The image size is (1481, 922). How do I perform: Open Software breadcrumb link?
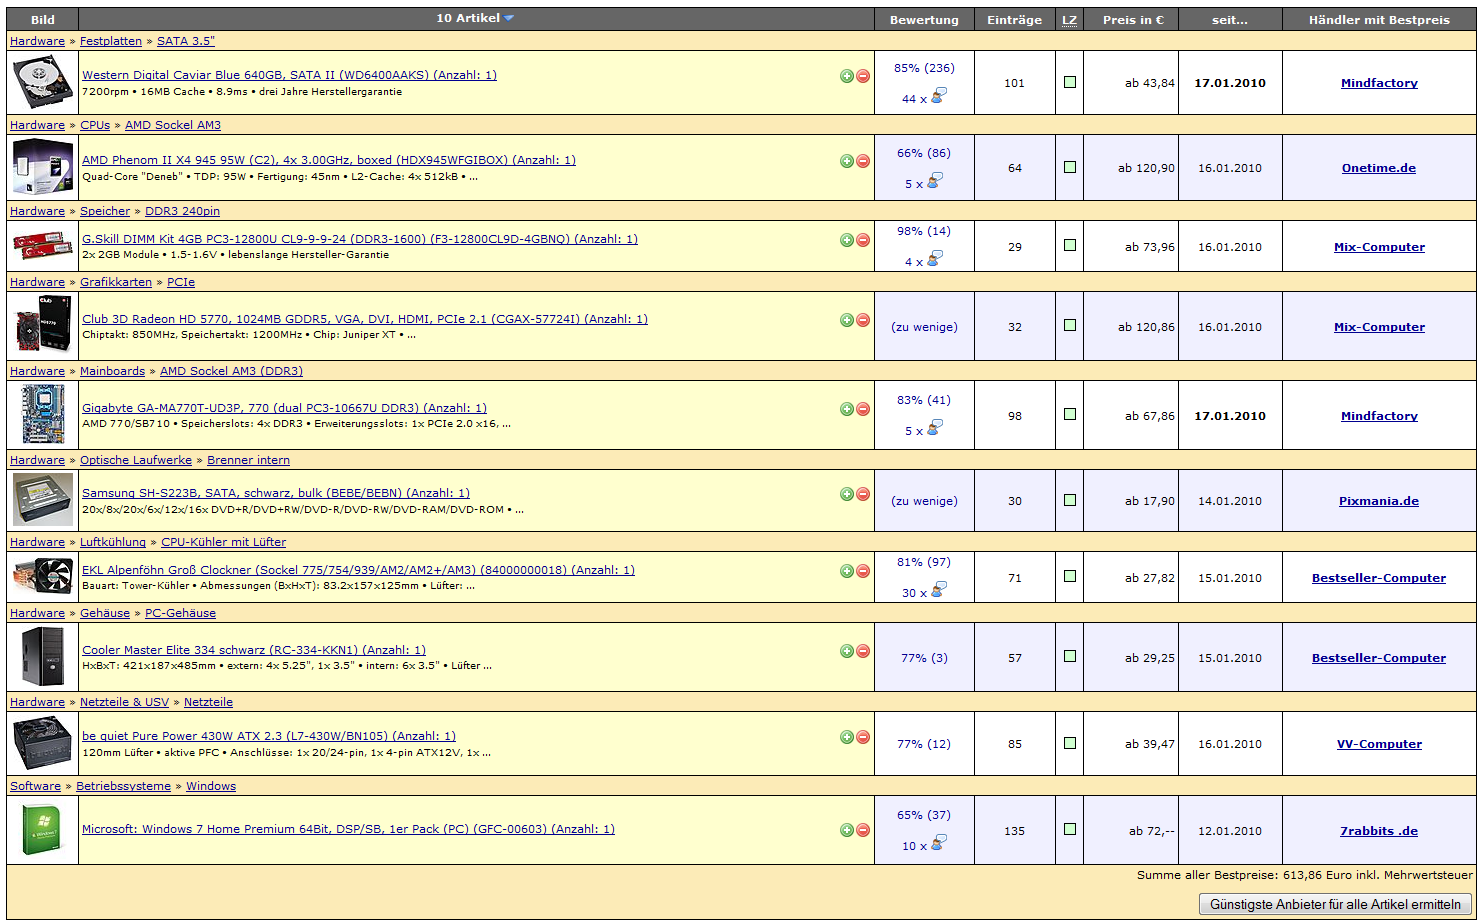(x=35, y=786)
